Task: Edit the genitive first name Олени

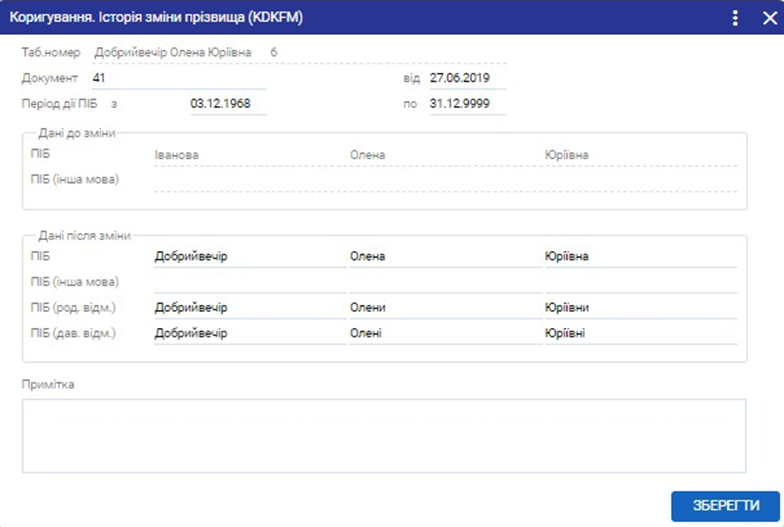Action: click(443, 308)
